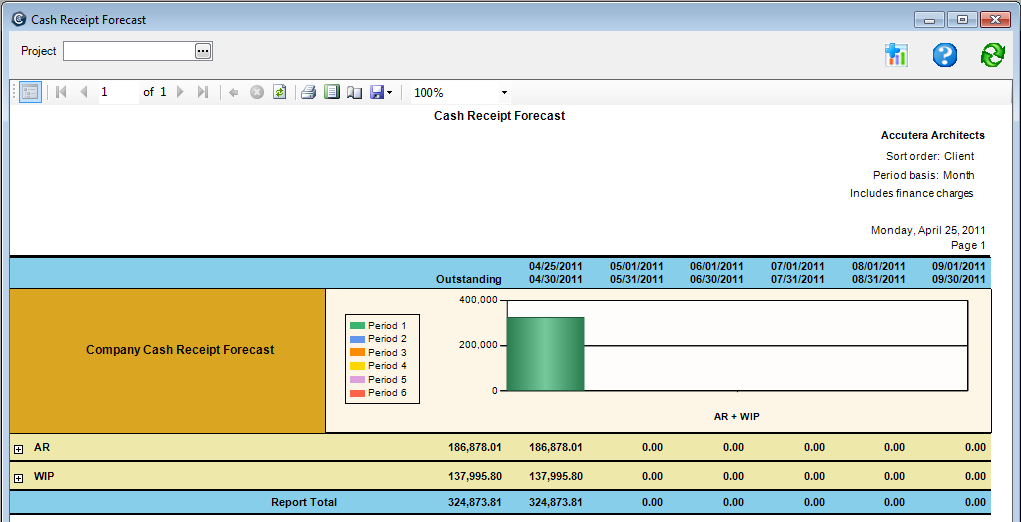Click the Period 1 green legend swatch
Screen dimensions: 1021x522
click(x=356, y=326)
